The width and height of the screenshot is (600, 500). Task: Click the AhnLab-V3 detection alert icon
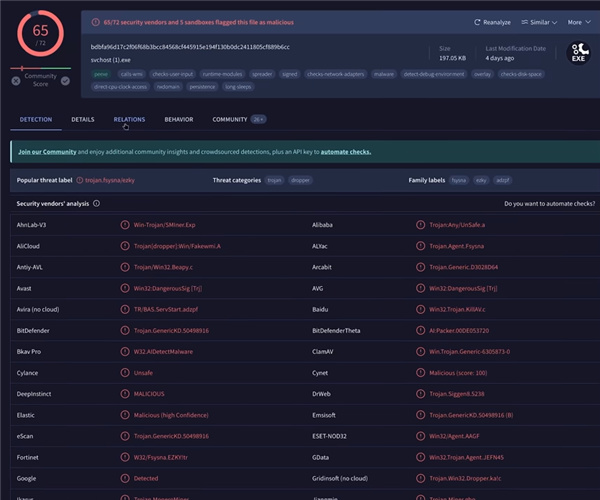125,225
